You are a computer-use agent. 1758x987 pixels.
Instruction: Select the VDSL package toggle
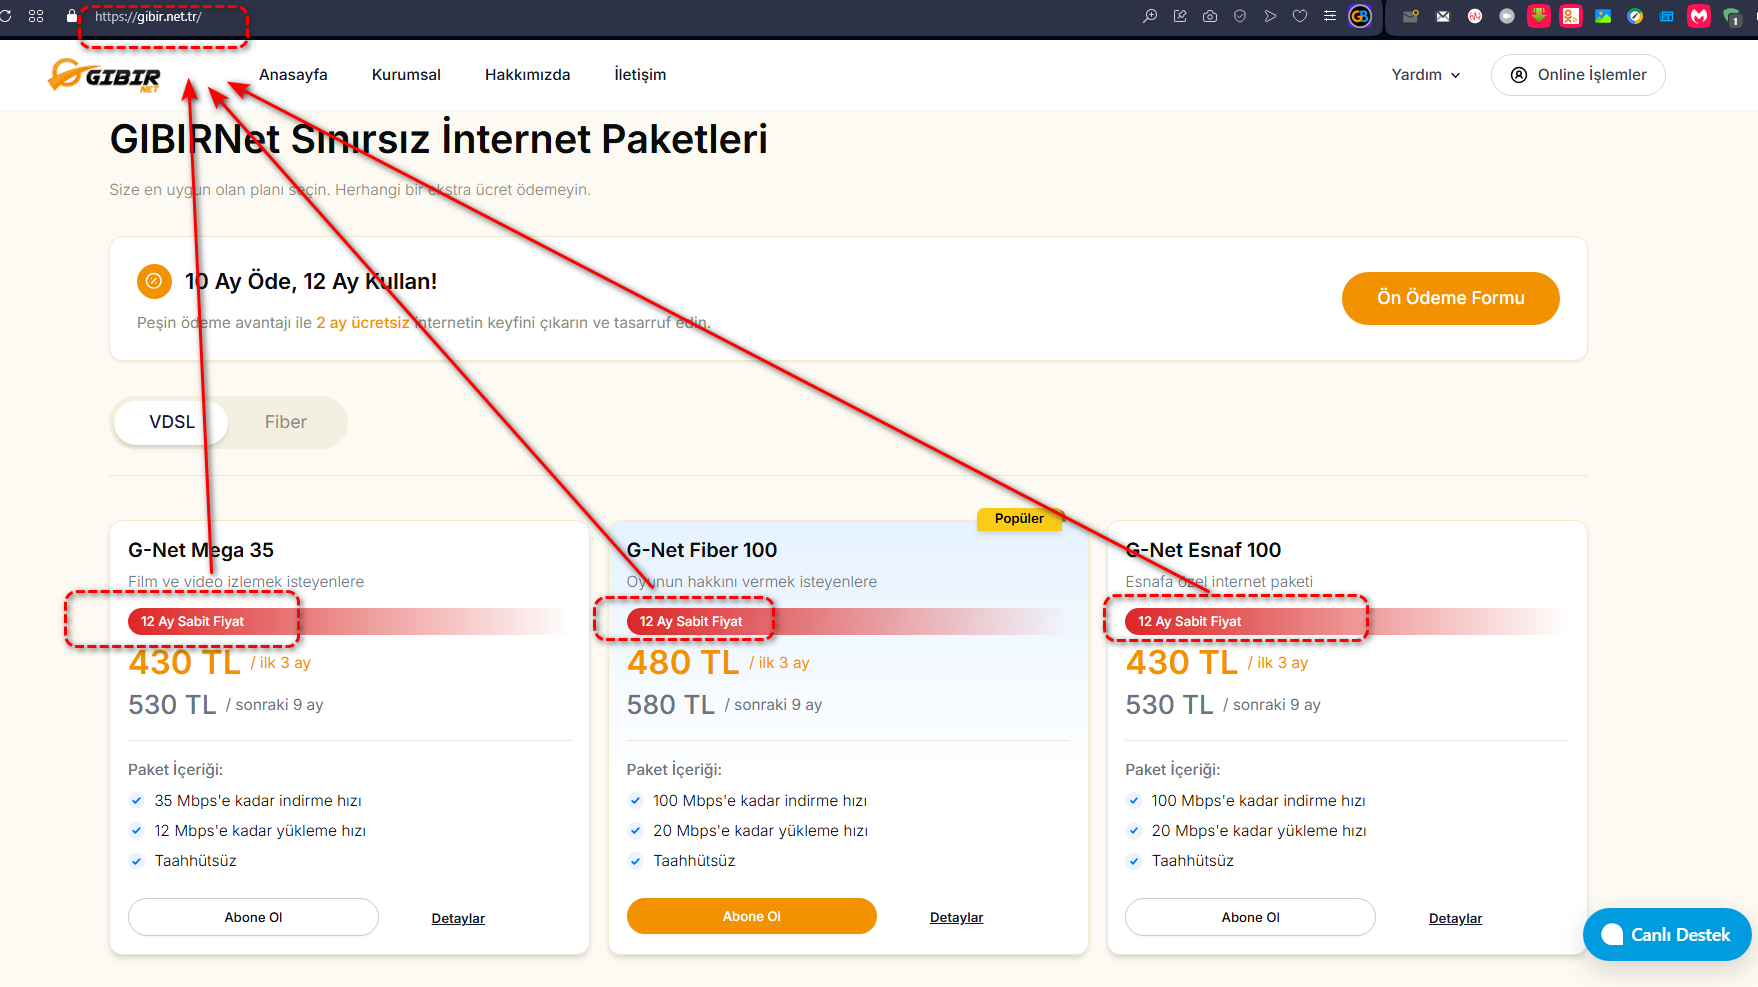tap(172, 422)
